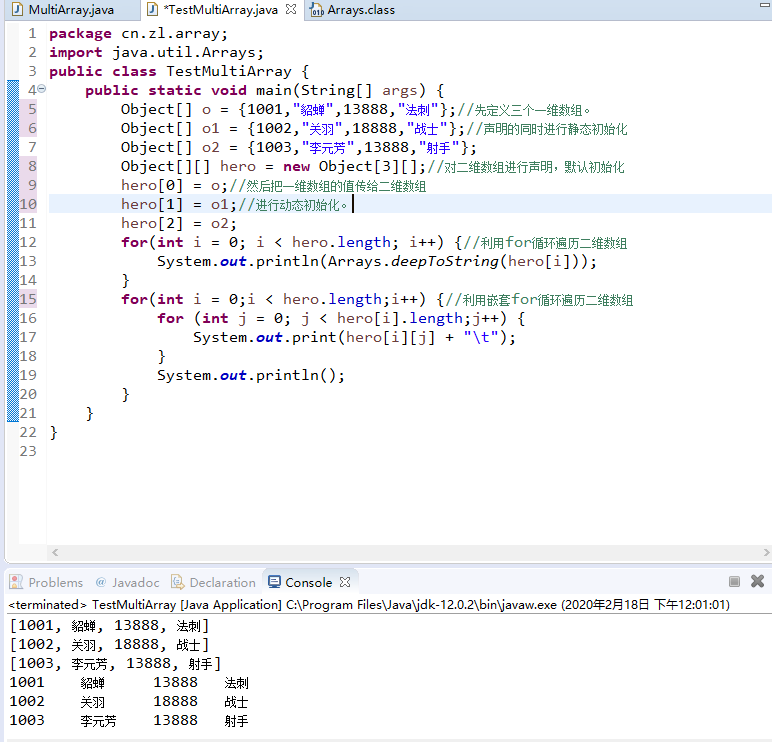Select the TestMultiArray.java editor tab
Viewport: 772px width, 742px height.
[220, 10]
